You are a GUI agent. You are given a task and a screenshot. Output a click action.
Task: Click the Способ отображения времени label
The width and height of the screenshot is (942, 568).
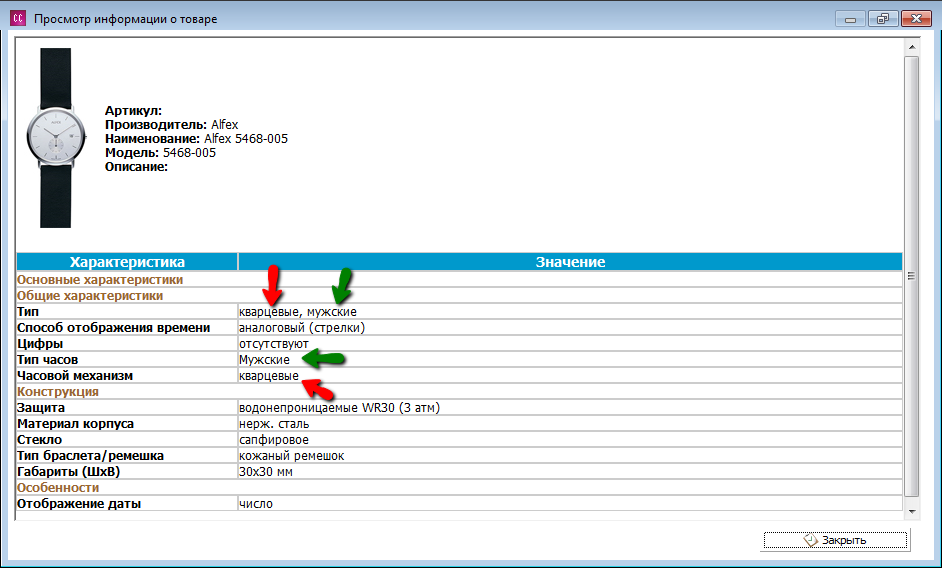[x=114, y=328]
